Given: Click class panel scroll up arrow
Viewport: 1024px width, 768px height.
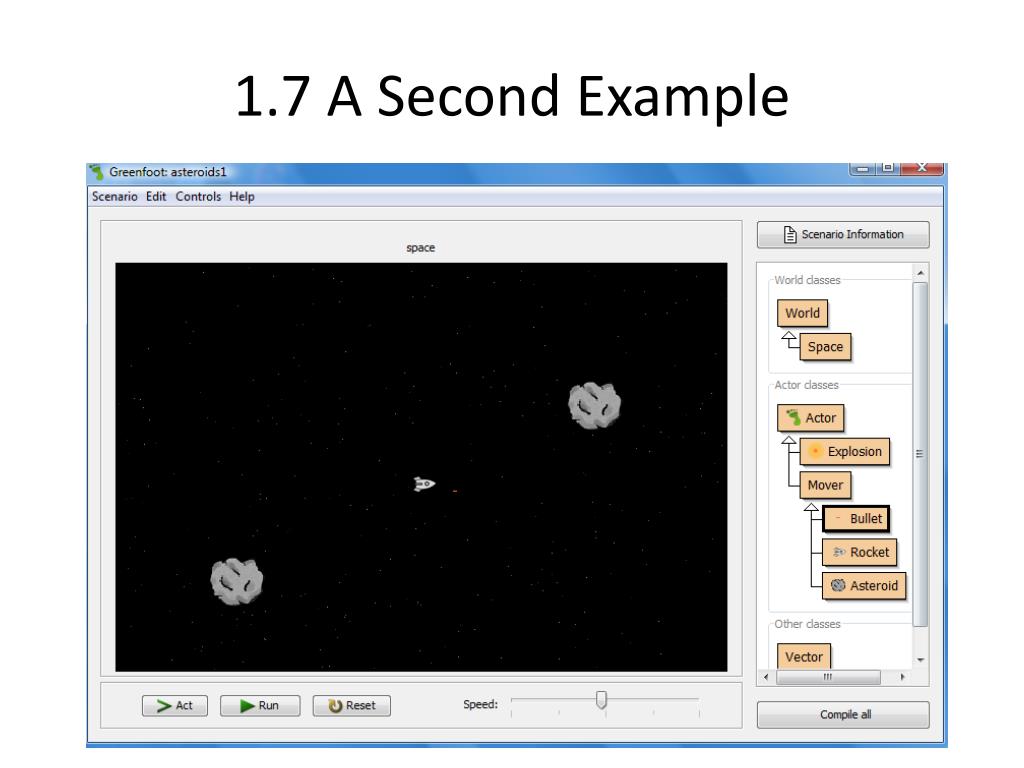Looking at the screenshot, I should [x=920, y=273].
